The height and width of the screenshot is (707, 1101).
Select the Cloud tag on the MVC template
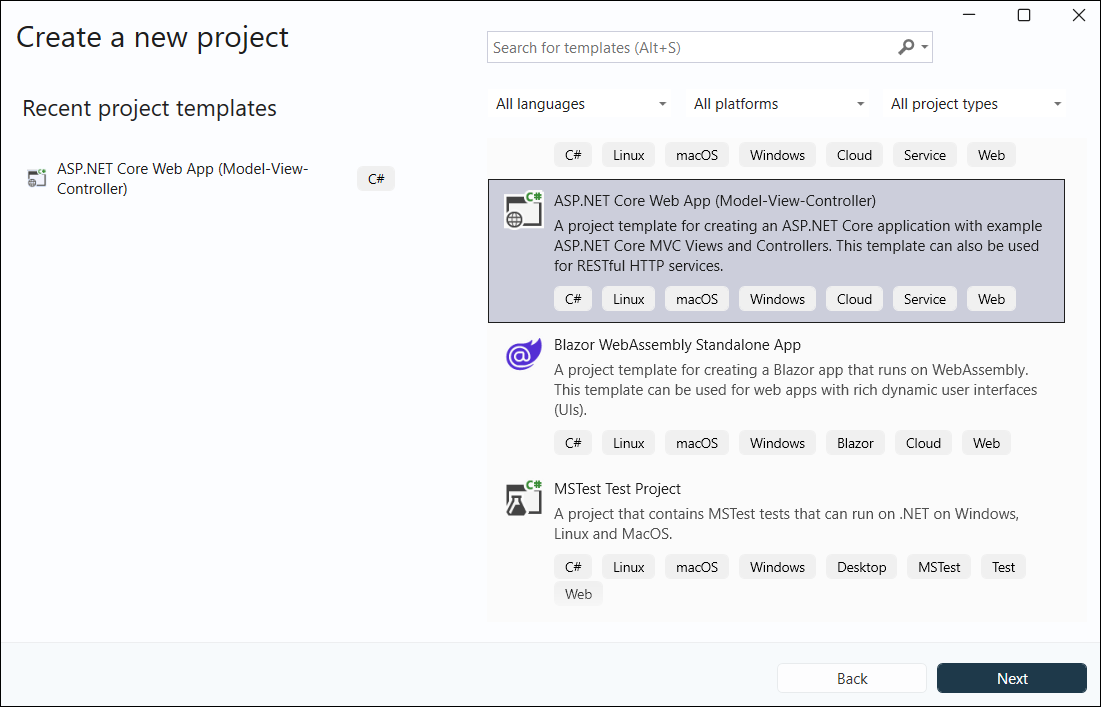[854, 298]
